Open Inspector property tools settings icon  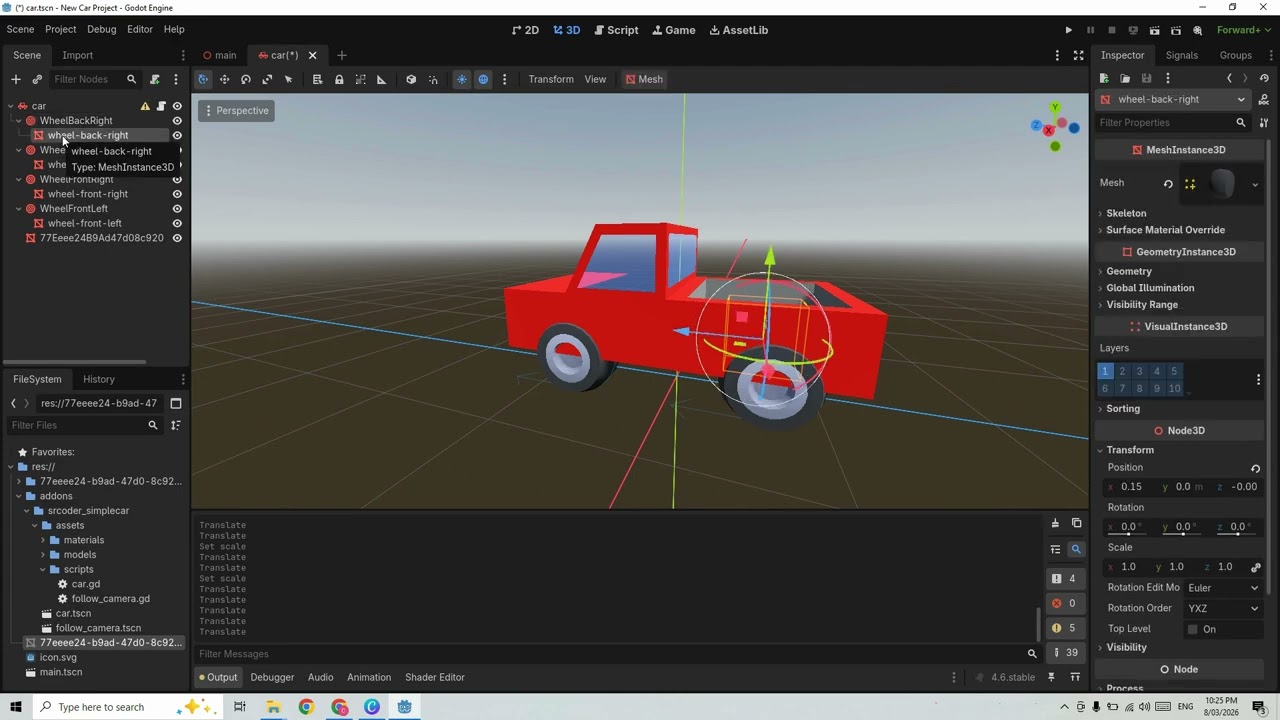click(1264, 122)
